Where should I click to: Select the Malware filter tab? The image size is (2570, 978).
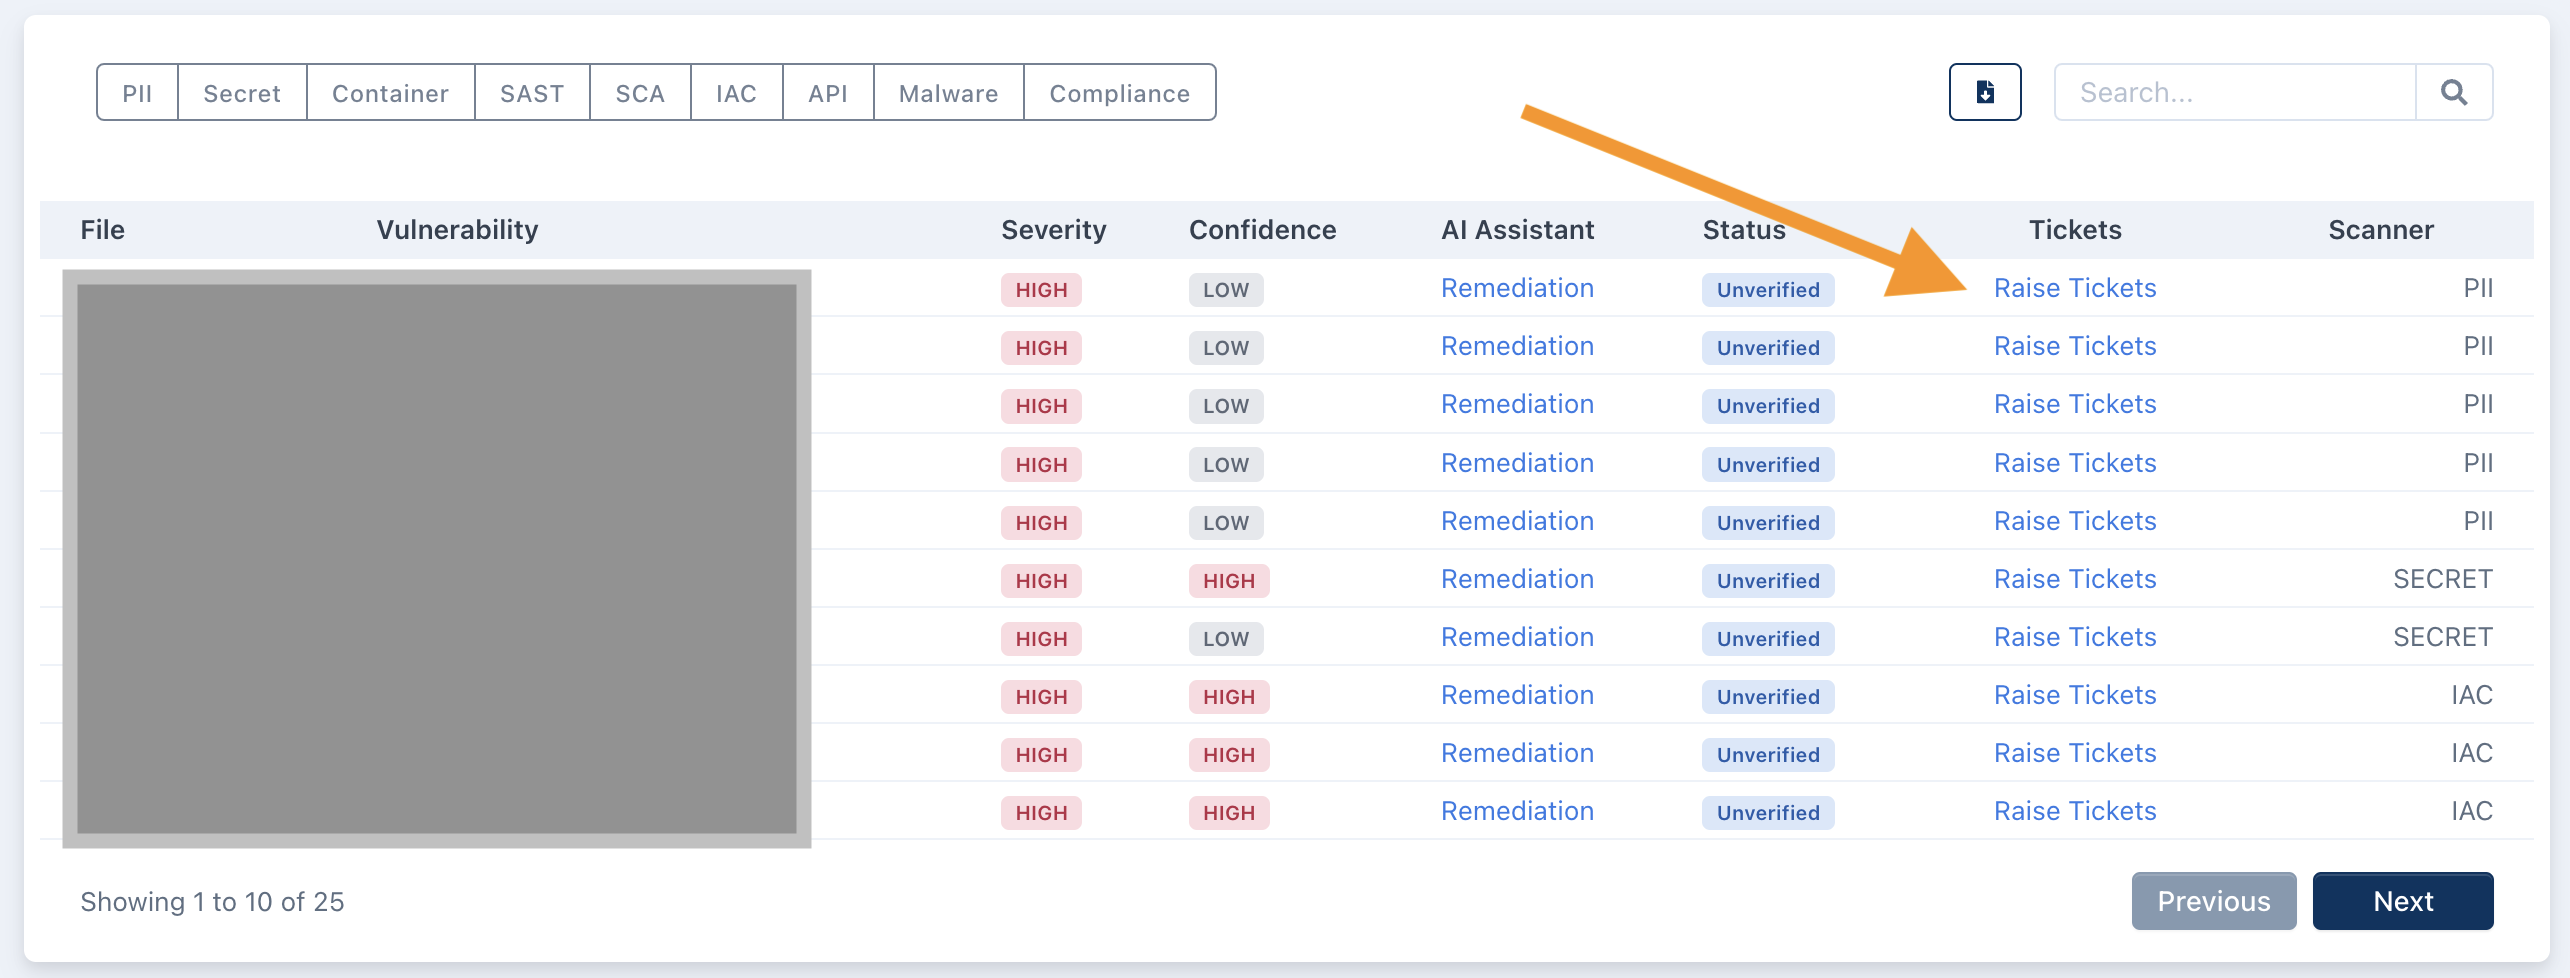click(x=948, y=93)
